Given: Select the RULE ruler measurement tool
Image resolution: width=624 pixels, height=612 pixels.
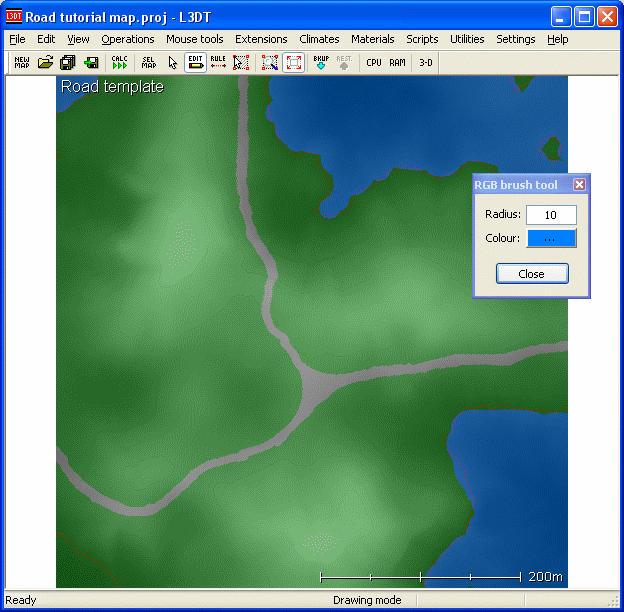Looking at the screenshot, I should tap(218, 62).
